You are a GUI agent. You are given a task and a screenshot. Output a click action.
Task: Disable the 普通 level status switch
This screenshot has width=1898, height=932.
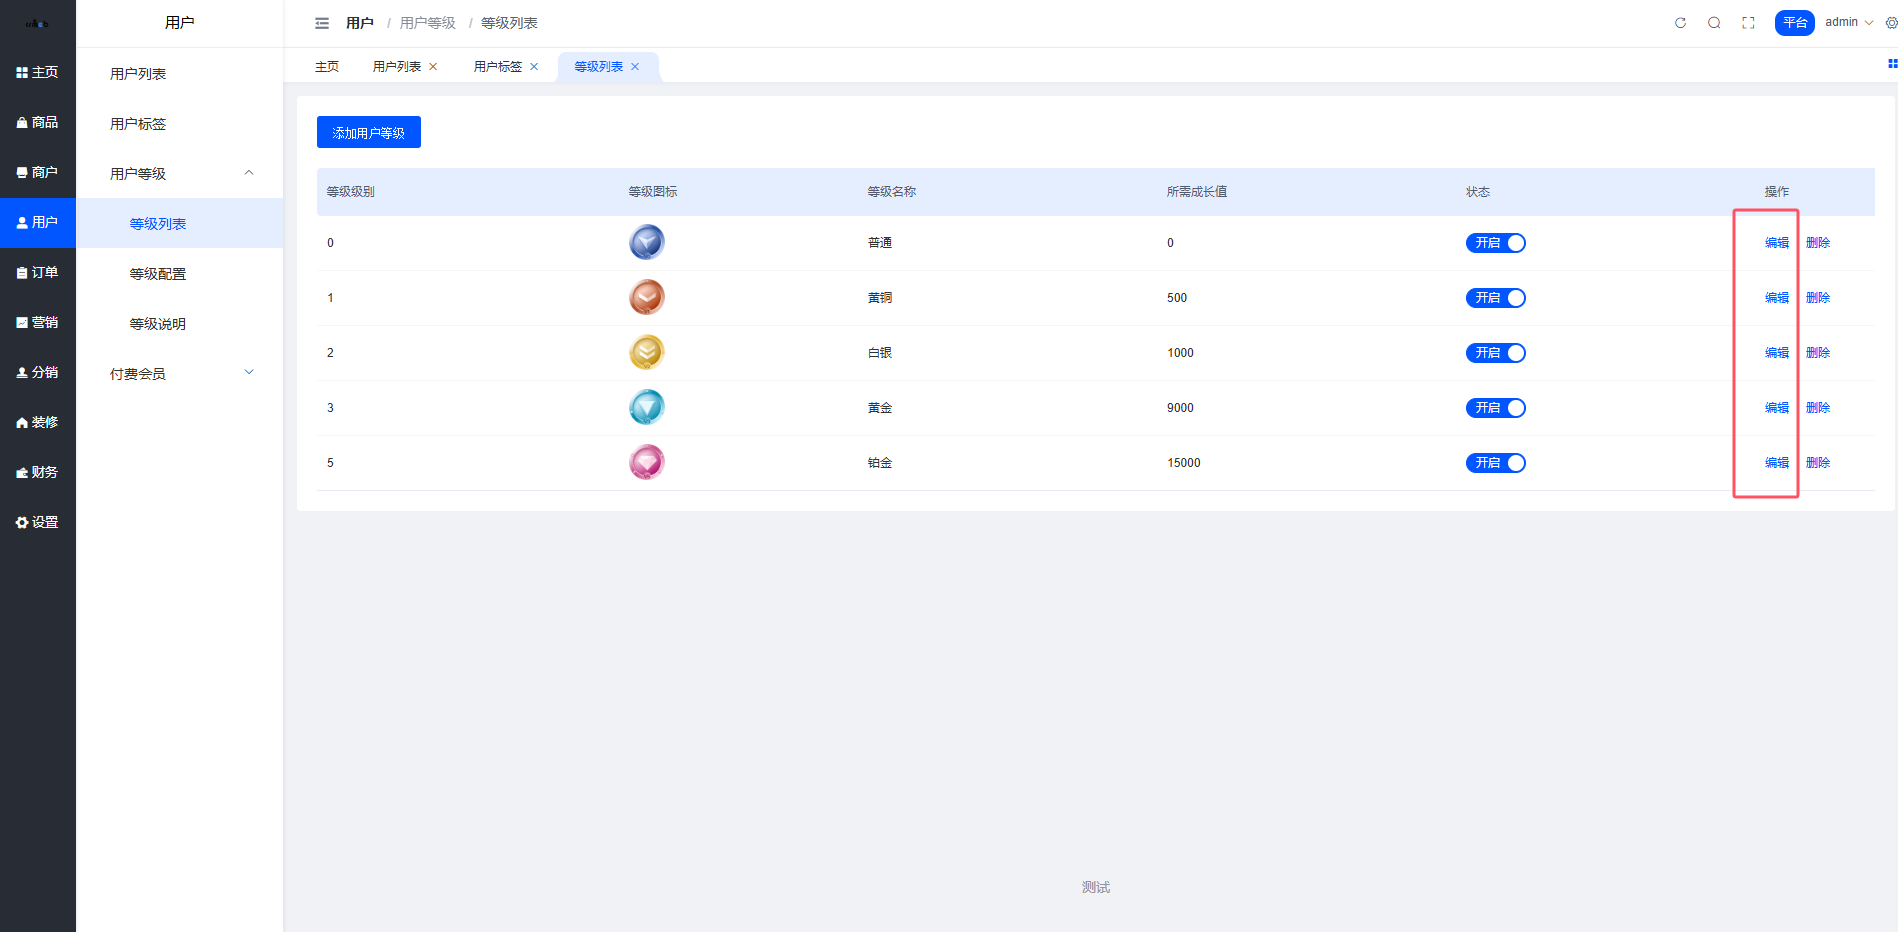click(x=1495, y=243)
